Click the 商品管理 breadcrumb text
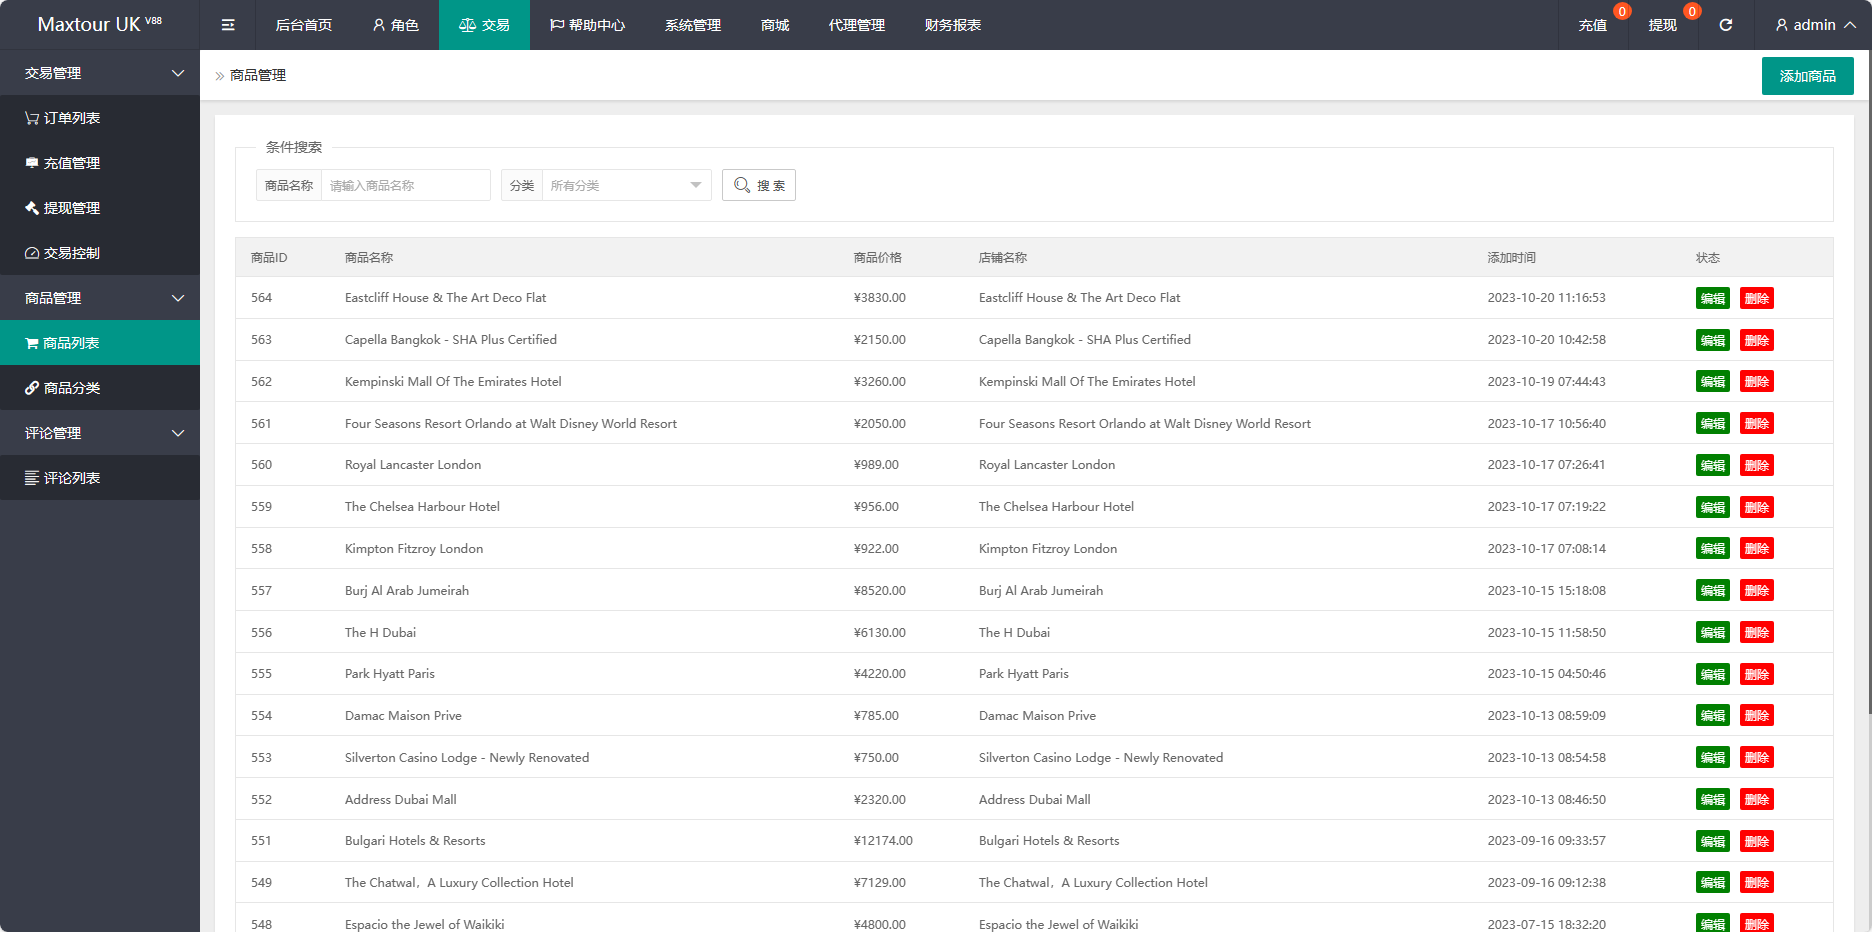The image size is (1872, 932). coord(258,75)
